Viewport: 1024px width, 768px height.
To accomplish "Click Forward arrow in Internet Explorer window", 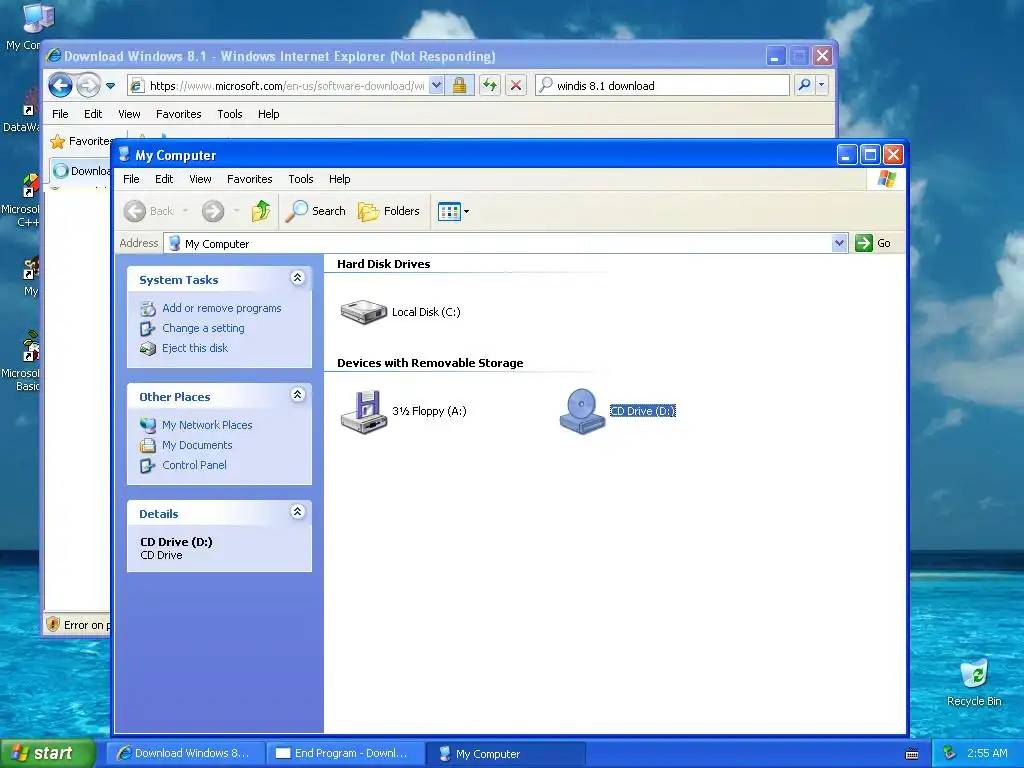I will coord(88,85).
